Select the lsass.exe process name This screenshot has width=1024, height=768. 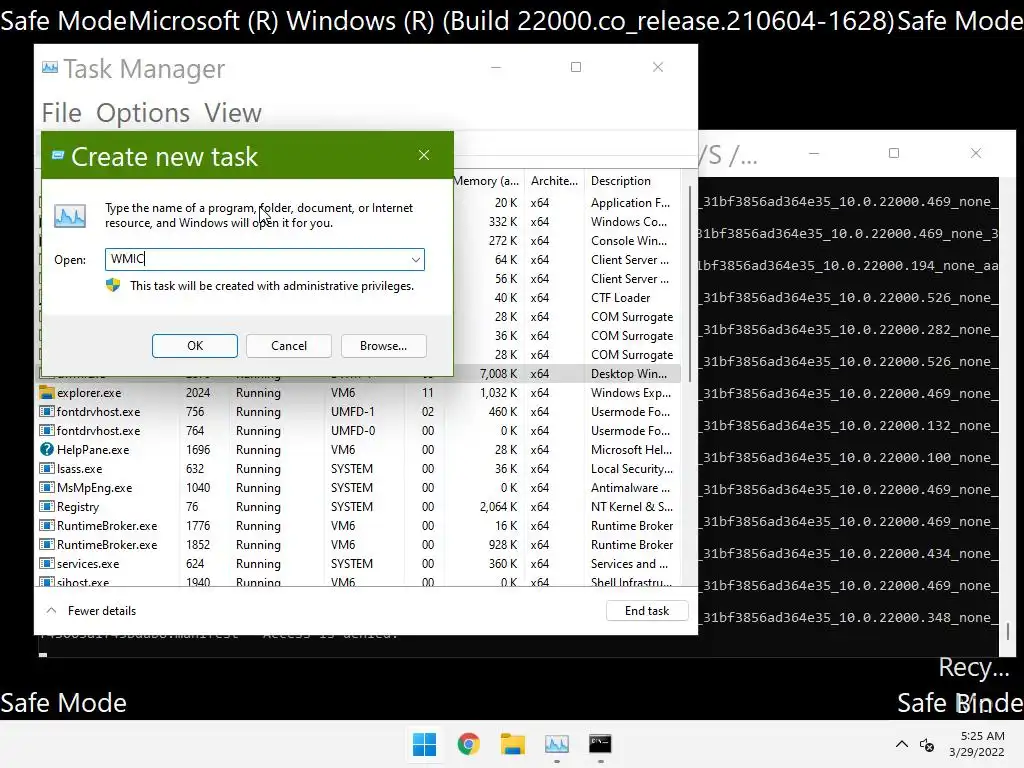coord(79,468)
